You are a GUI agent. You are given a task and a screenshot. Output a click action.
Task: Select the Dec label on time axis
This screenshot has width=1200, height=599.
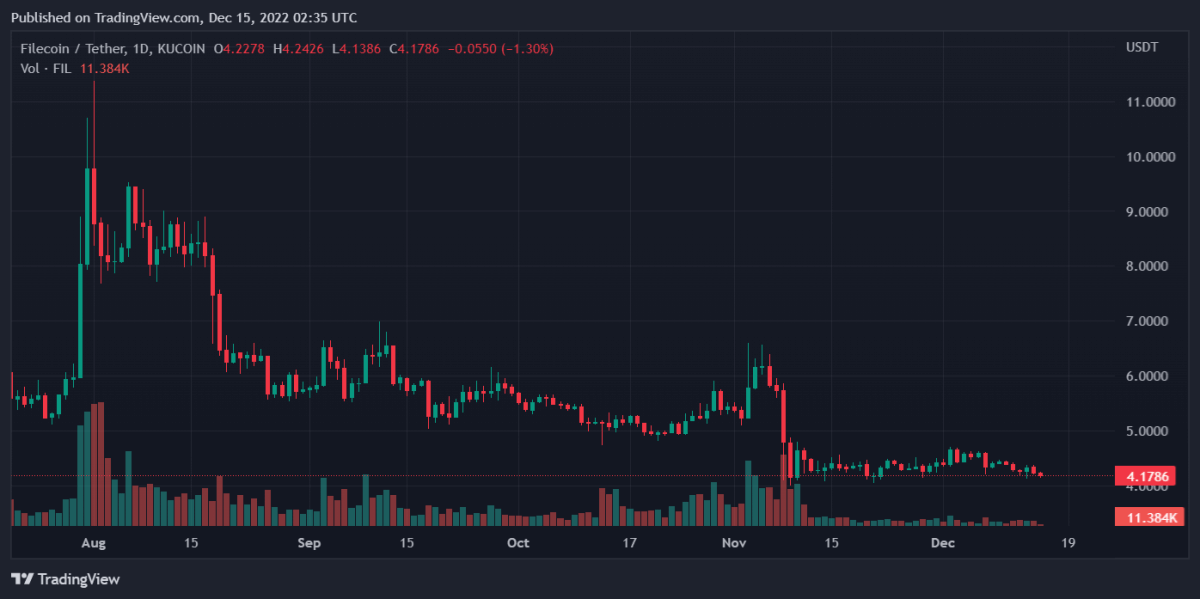(x=943, y=543)
